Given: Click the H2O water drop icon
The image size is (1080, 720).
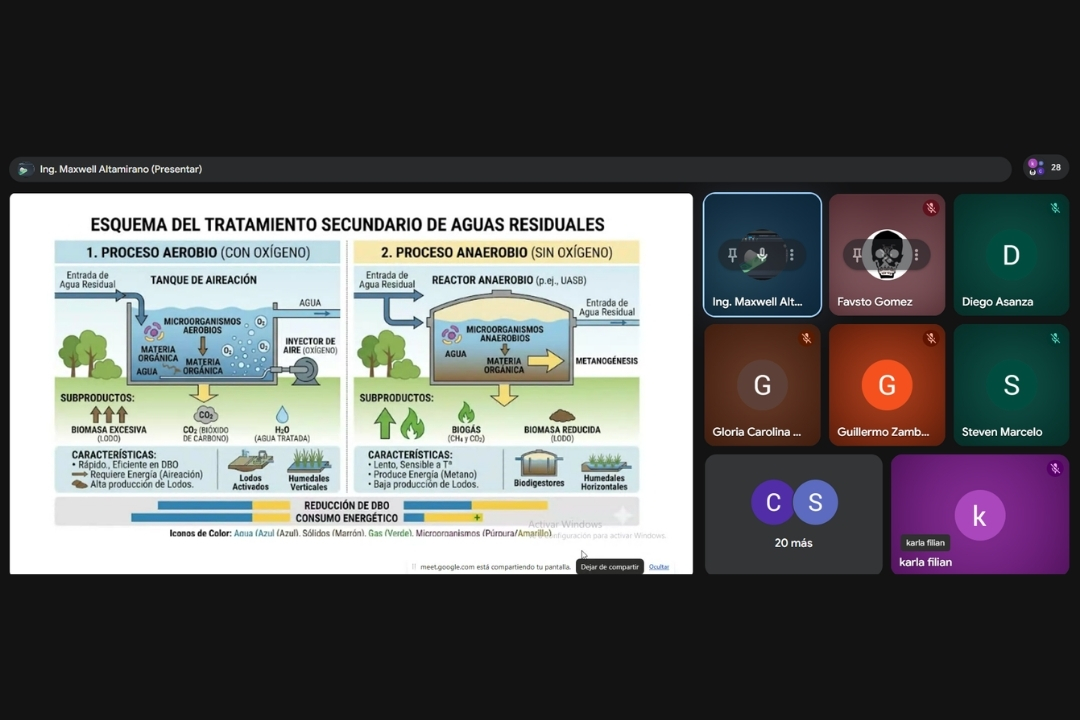Looking at the screenshot, I should tap(282, 414).
